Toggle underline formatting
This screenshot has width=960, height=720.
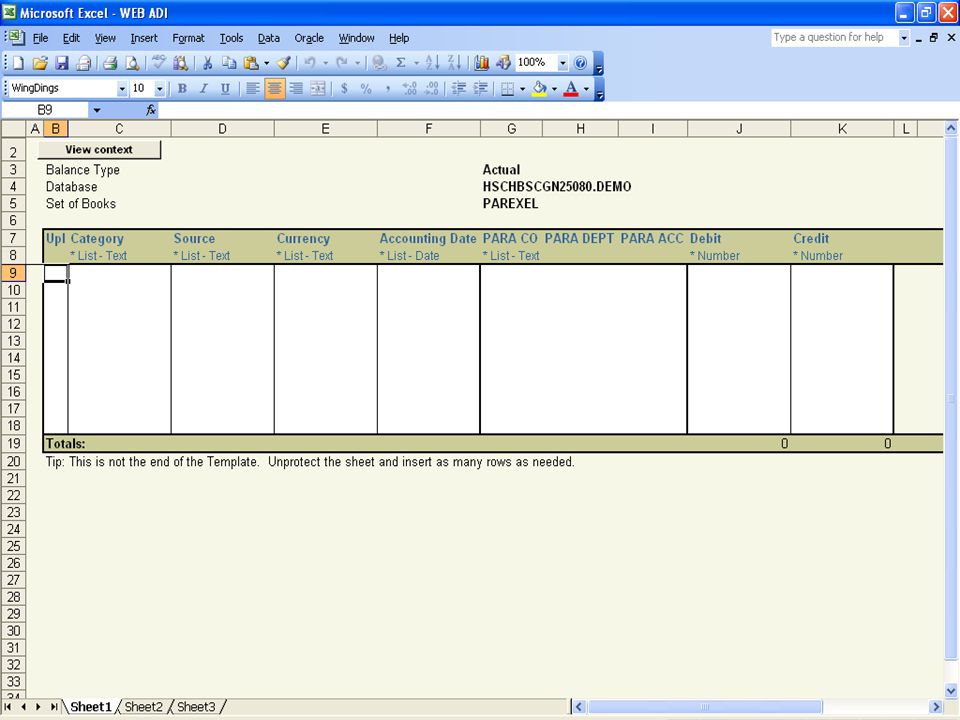[225, 89]
